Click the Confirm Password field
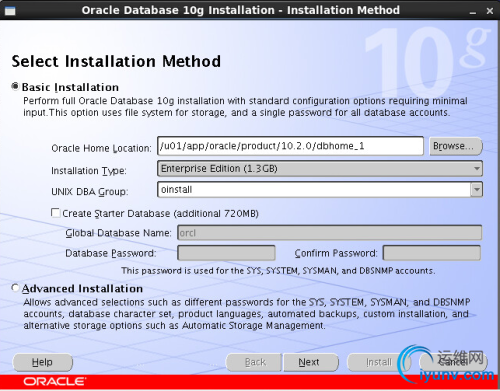The image size is (500, 391). (432, 253)
